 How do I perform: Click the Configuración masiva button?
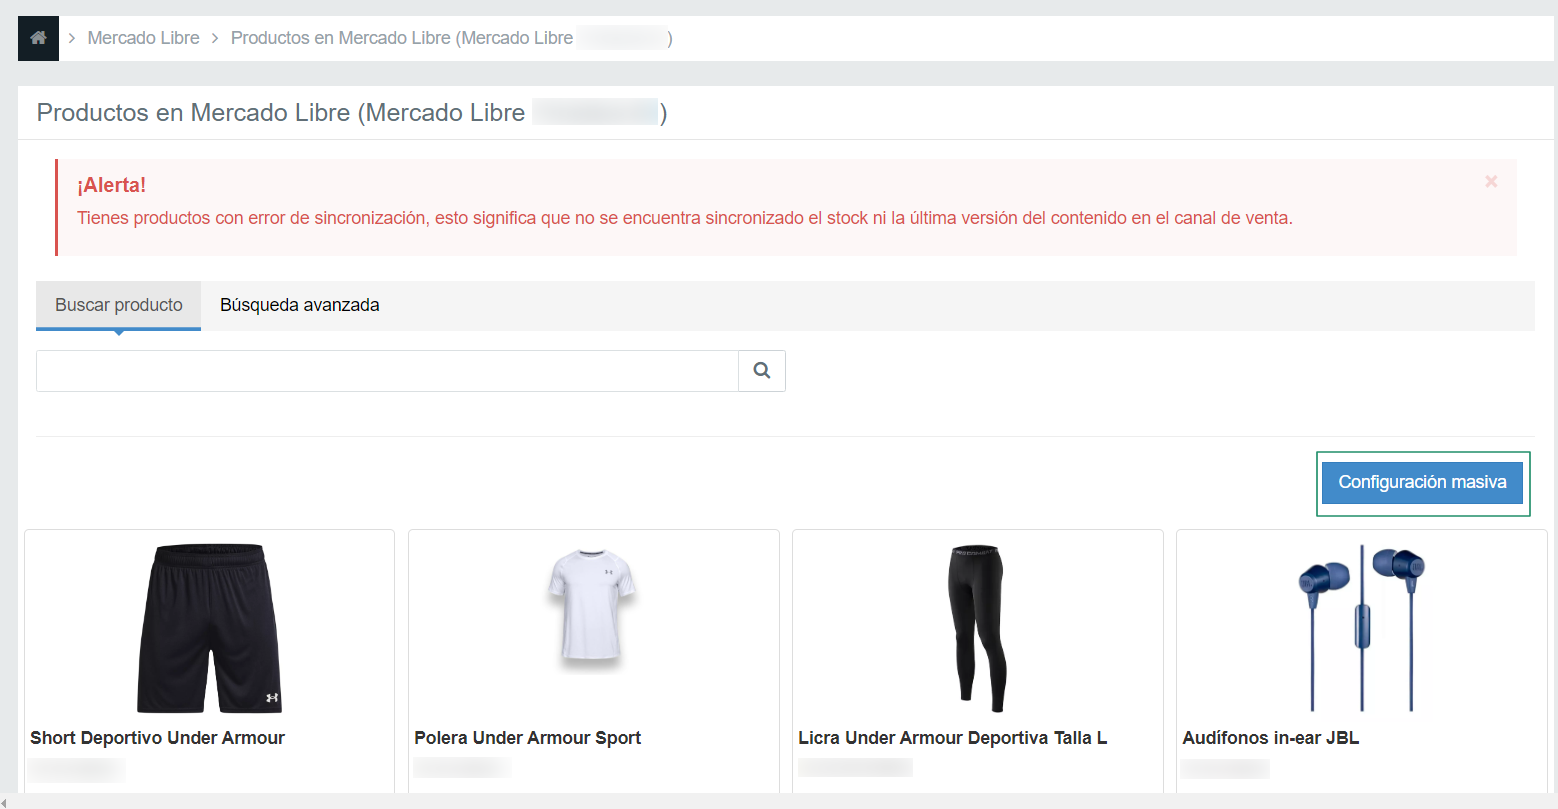1422,482
